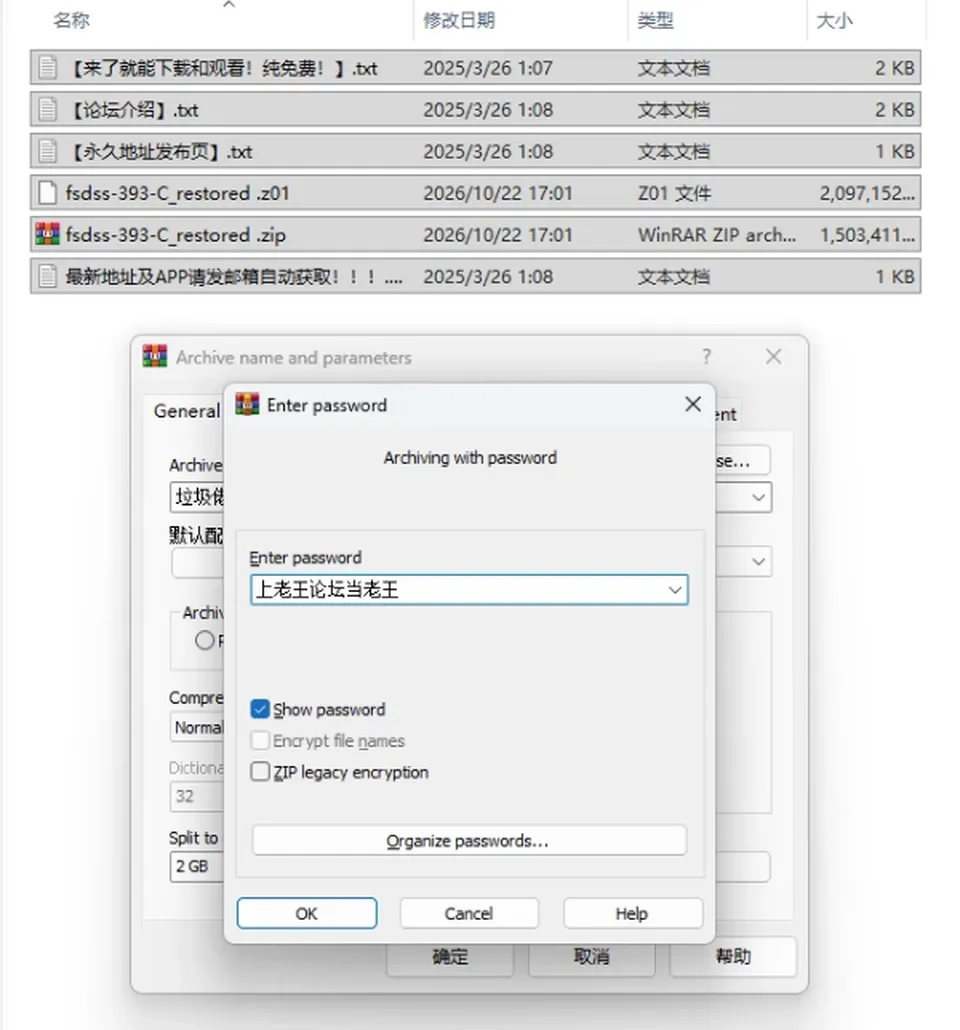
Task: Open Organize passwords...
Action: tap(469, 840)
